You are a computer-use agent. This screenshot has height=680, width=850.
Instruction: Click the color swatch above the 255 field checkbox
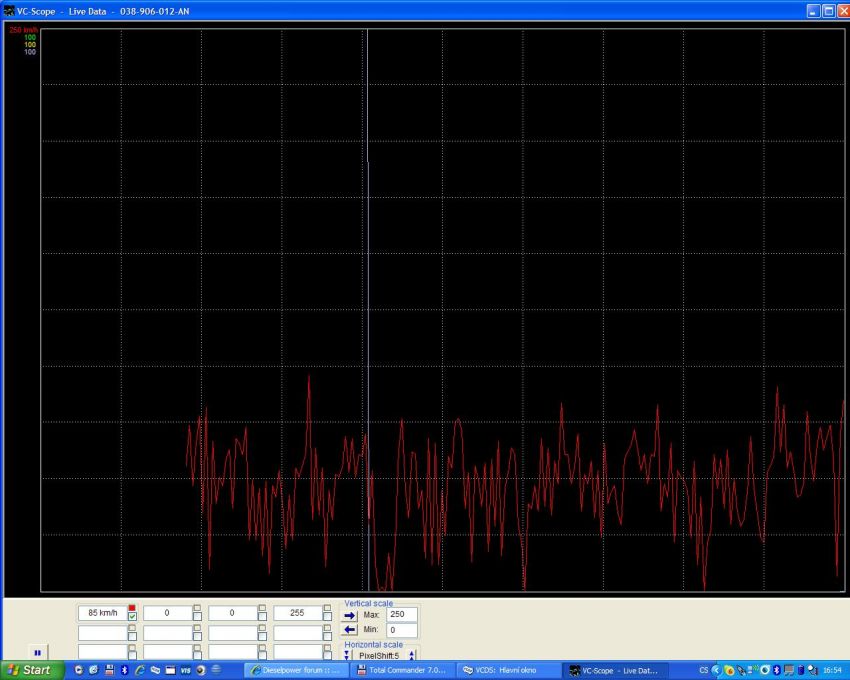coord(327,608)
